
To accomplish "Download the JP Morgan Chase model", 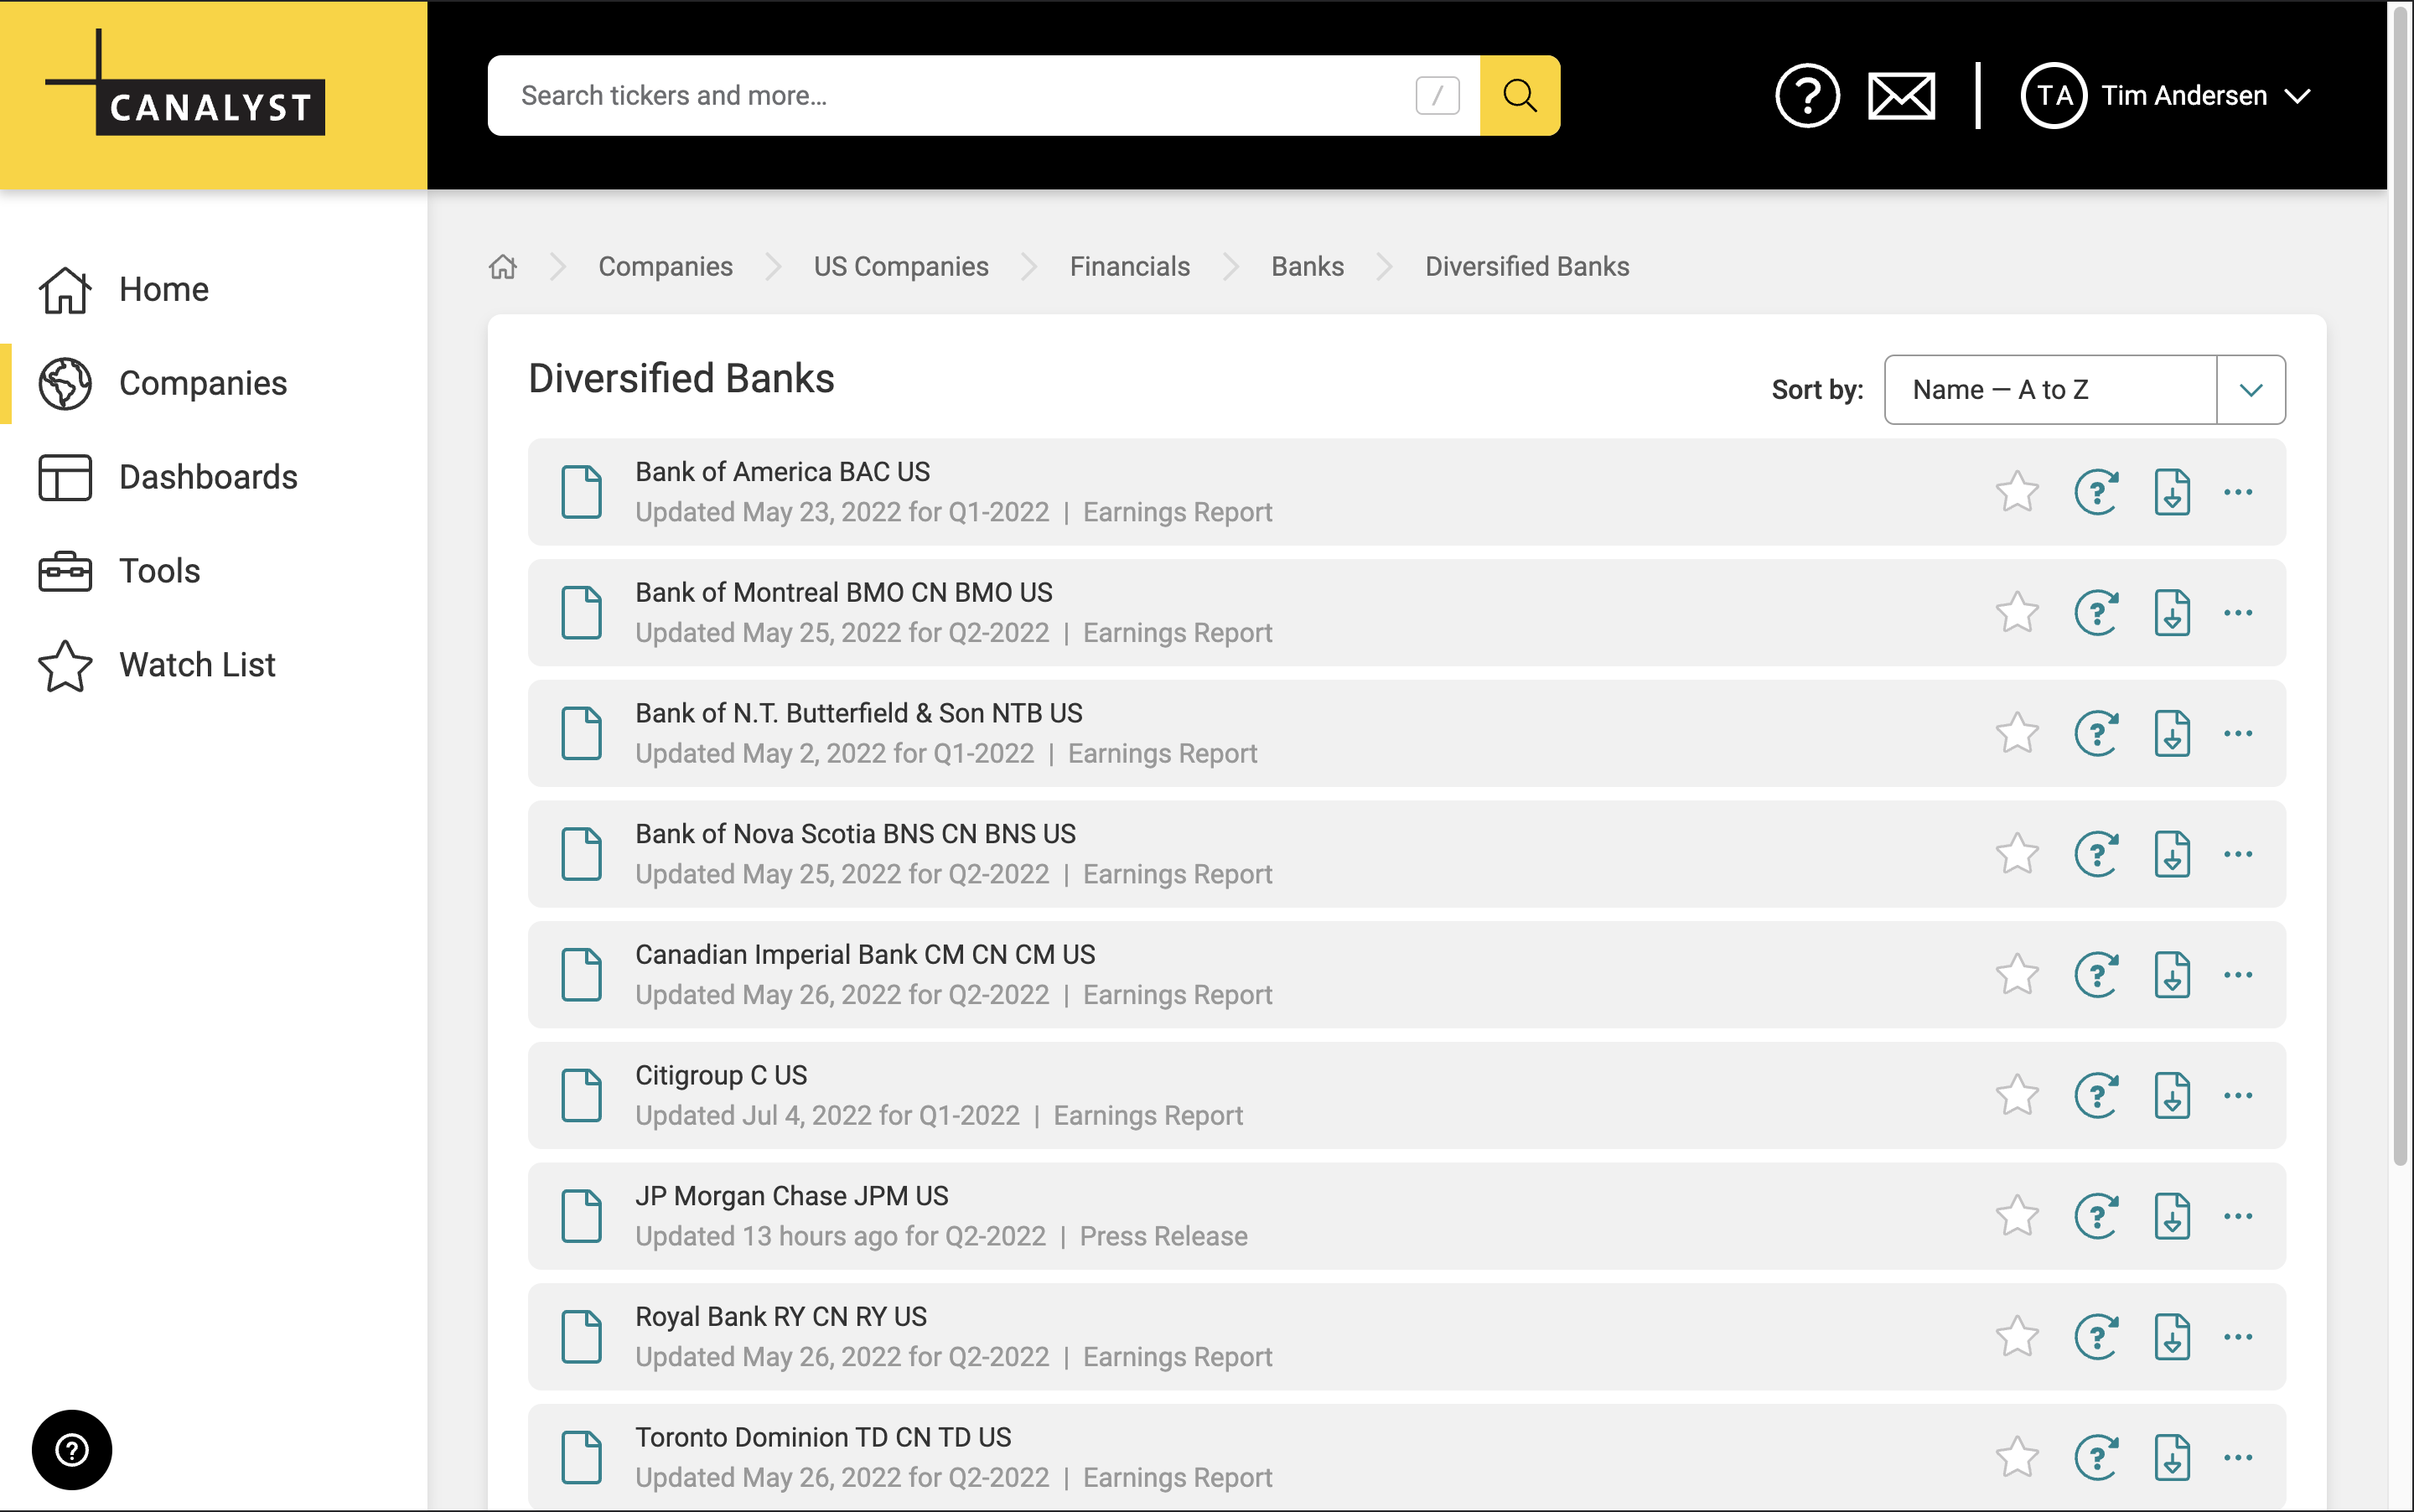I will (x=2171, y=1216).
